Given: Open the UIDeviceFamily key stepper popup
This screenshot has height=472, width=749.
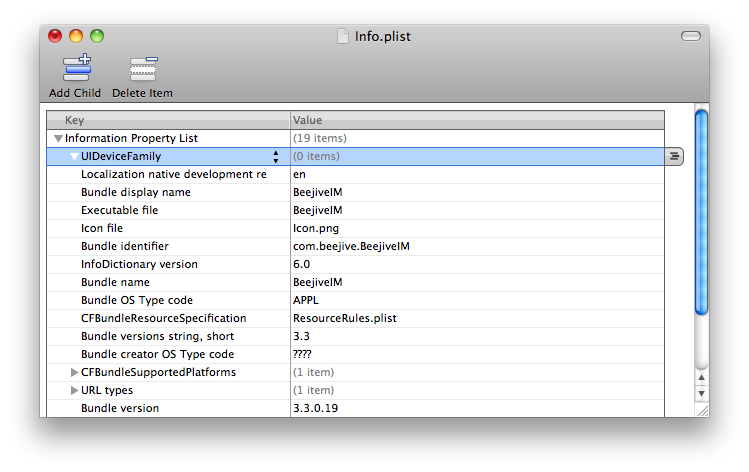Looking at the screenshot, I should [276, 156].
